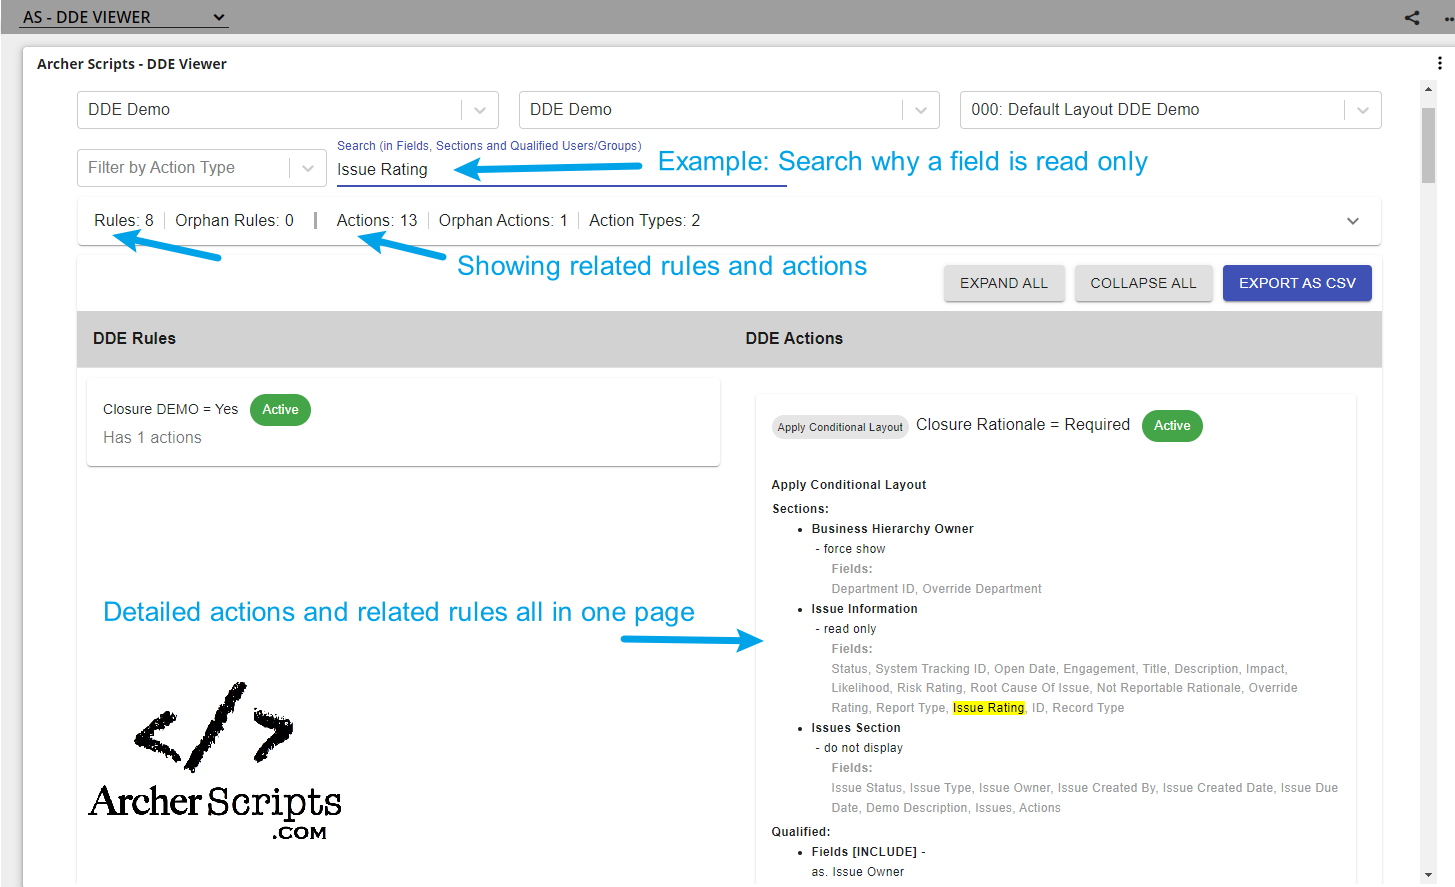Expand the rules and actions summary chevron
Screen dimensions: 1455x887
1352,221
